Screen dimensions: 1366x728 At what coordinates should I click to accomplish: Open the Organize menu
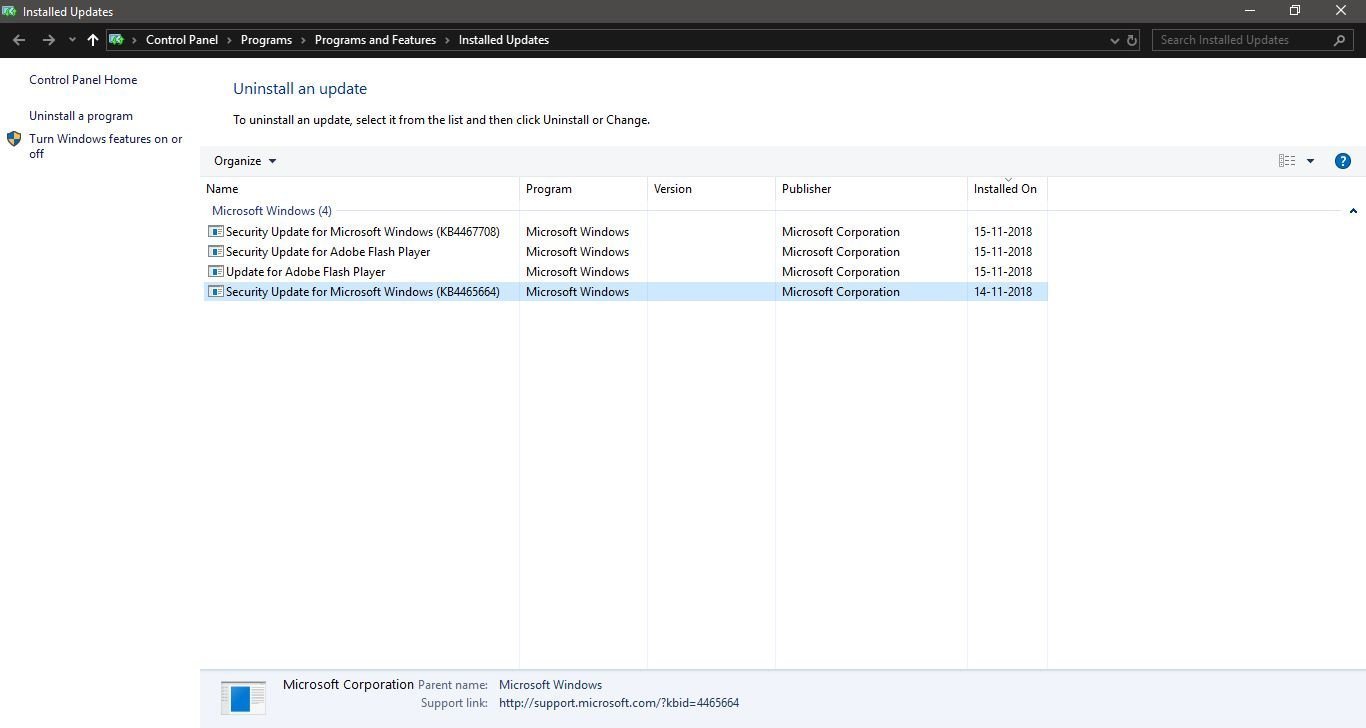point(245,161)
